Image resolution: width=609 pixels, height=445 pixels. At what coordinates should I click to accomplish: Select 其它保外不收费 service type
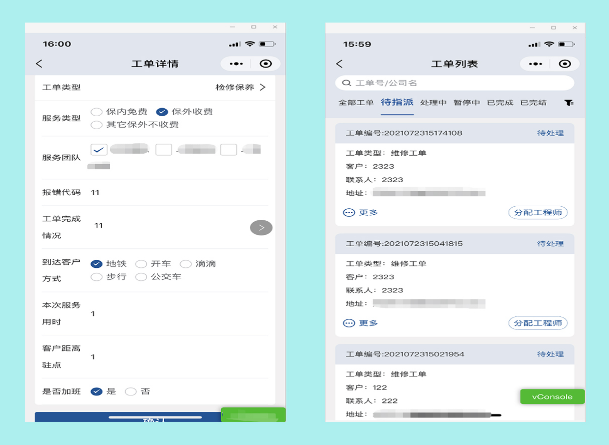click(x=96, y=125)
